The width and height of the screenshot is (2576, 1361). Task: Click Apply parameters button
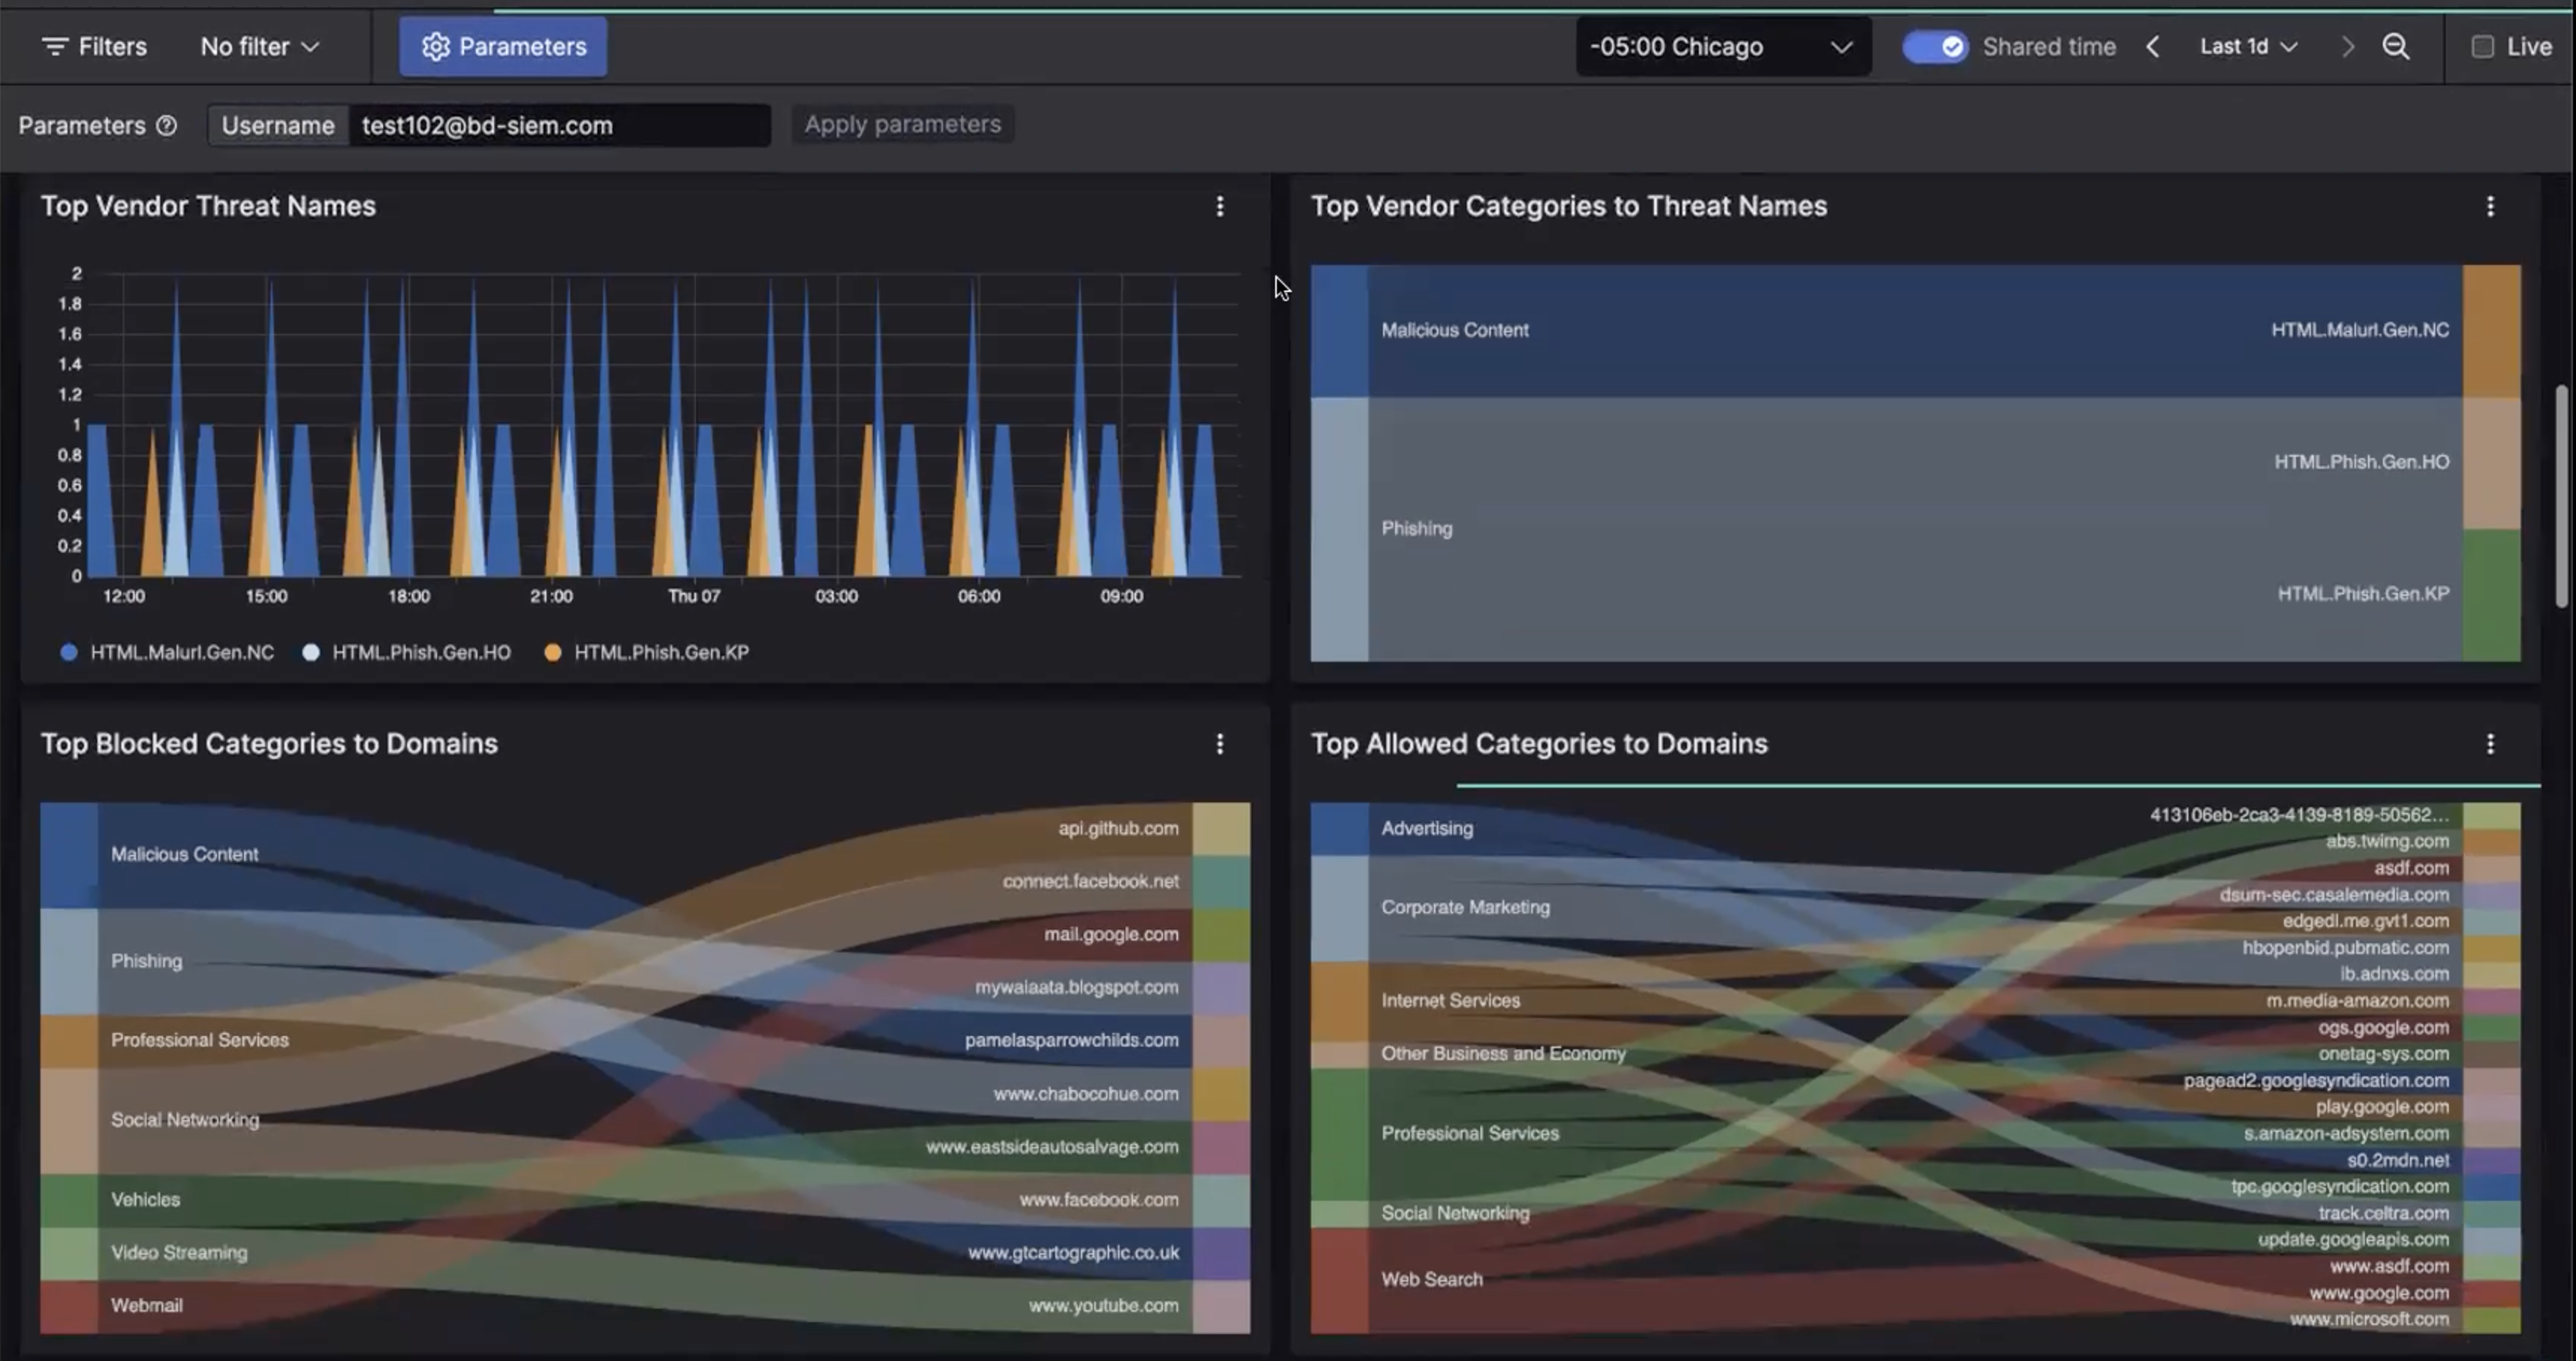point(902,125)
